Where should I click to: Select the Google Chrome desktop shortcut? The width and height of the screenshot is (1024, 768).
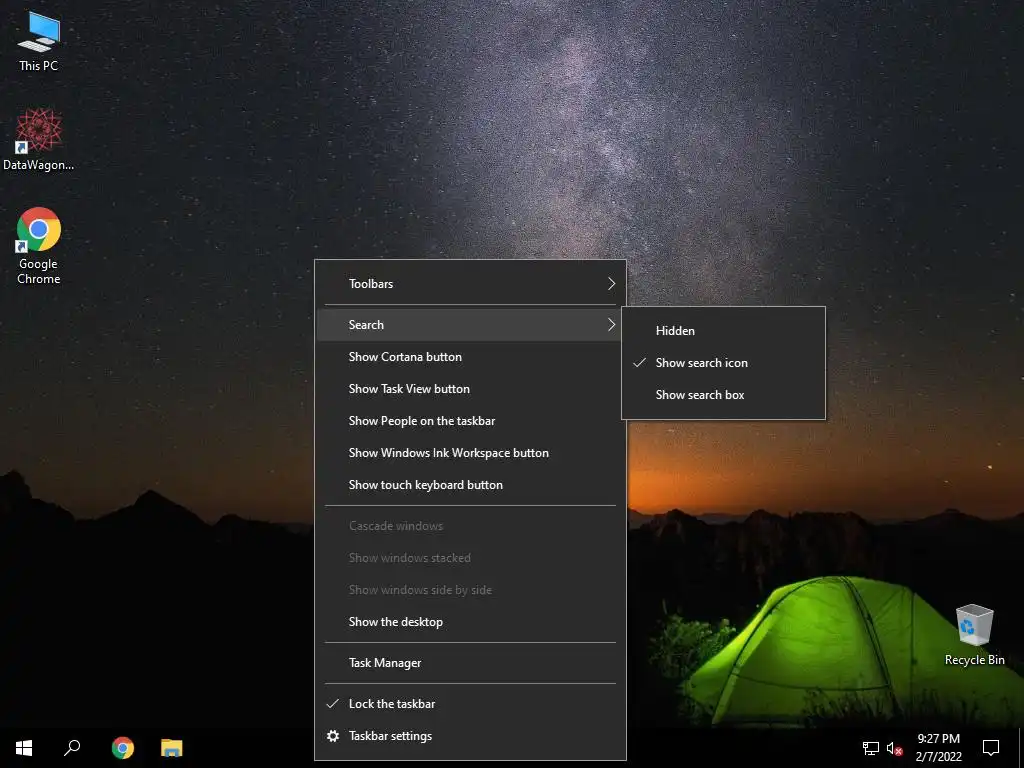point(39,246)
